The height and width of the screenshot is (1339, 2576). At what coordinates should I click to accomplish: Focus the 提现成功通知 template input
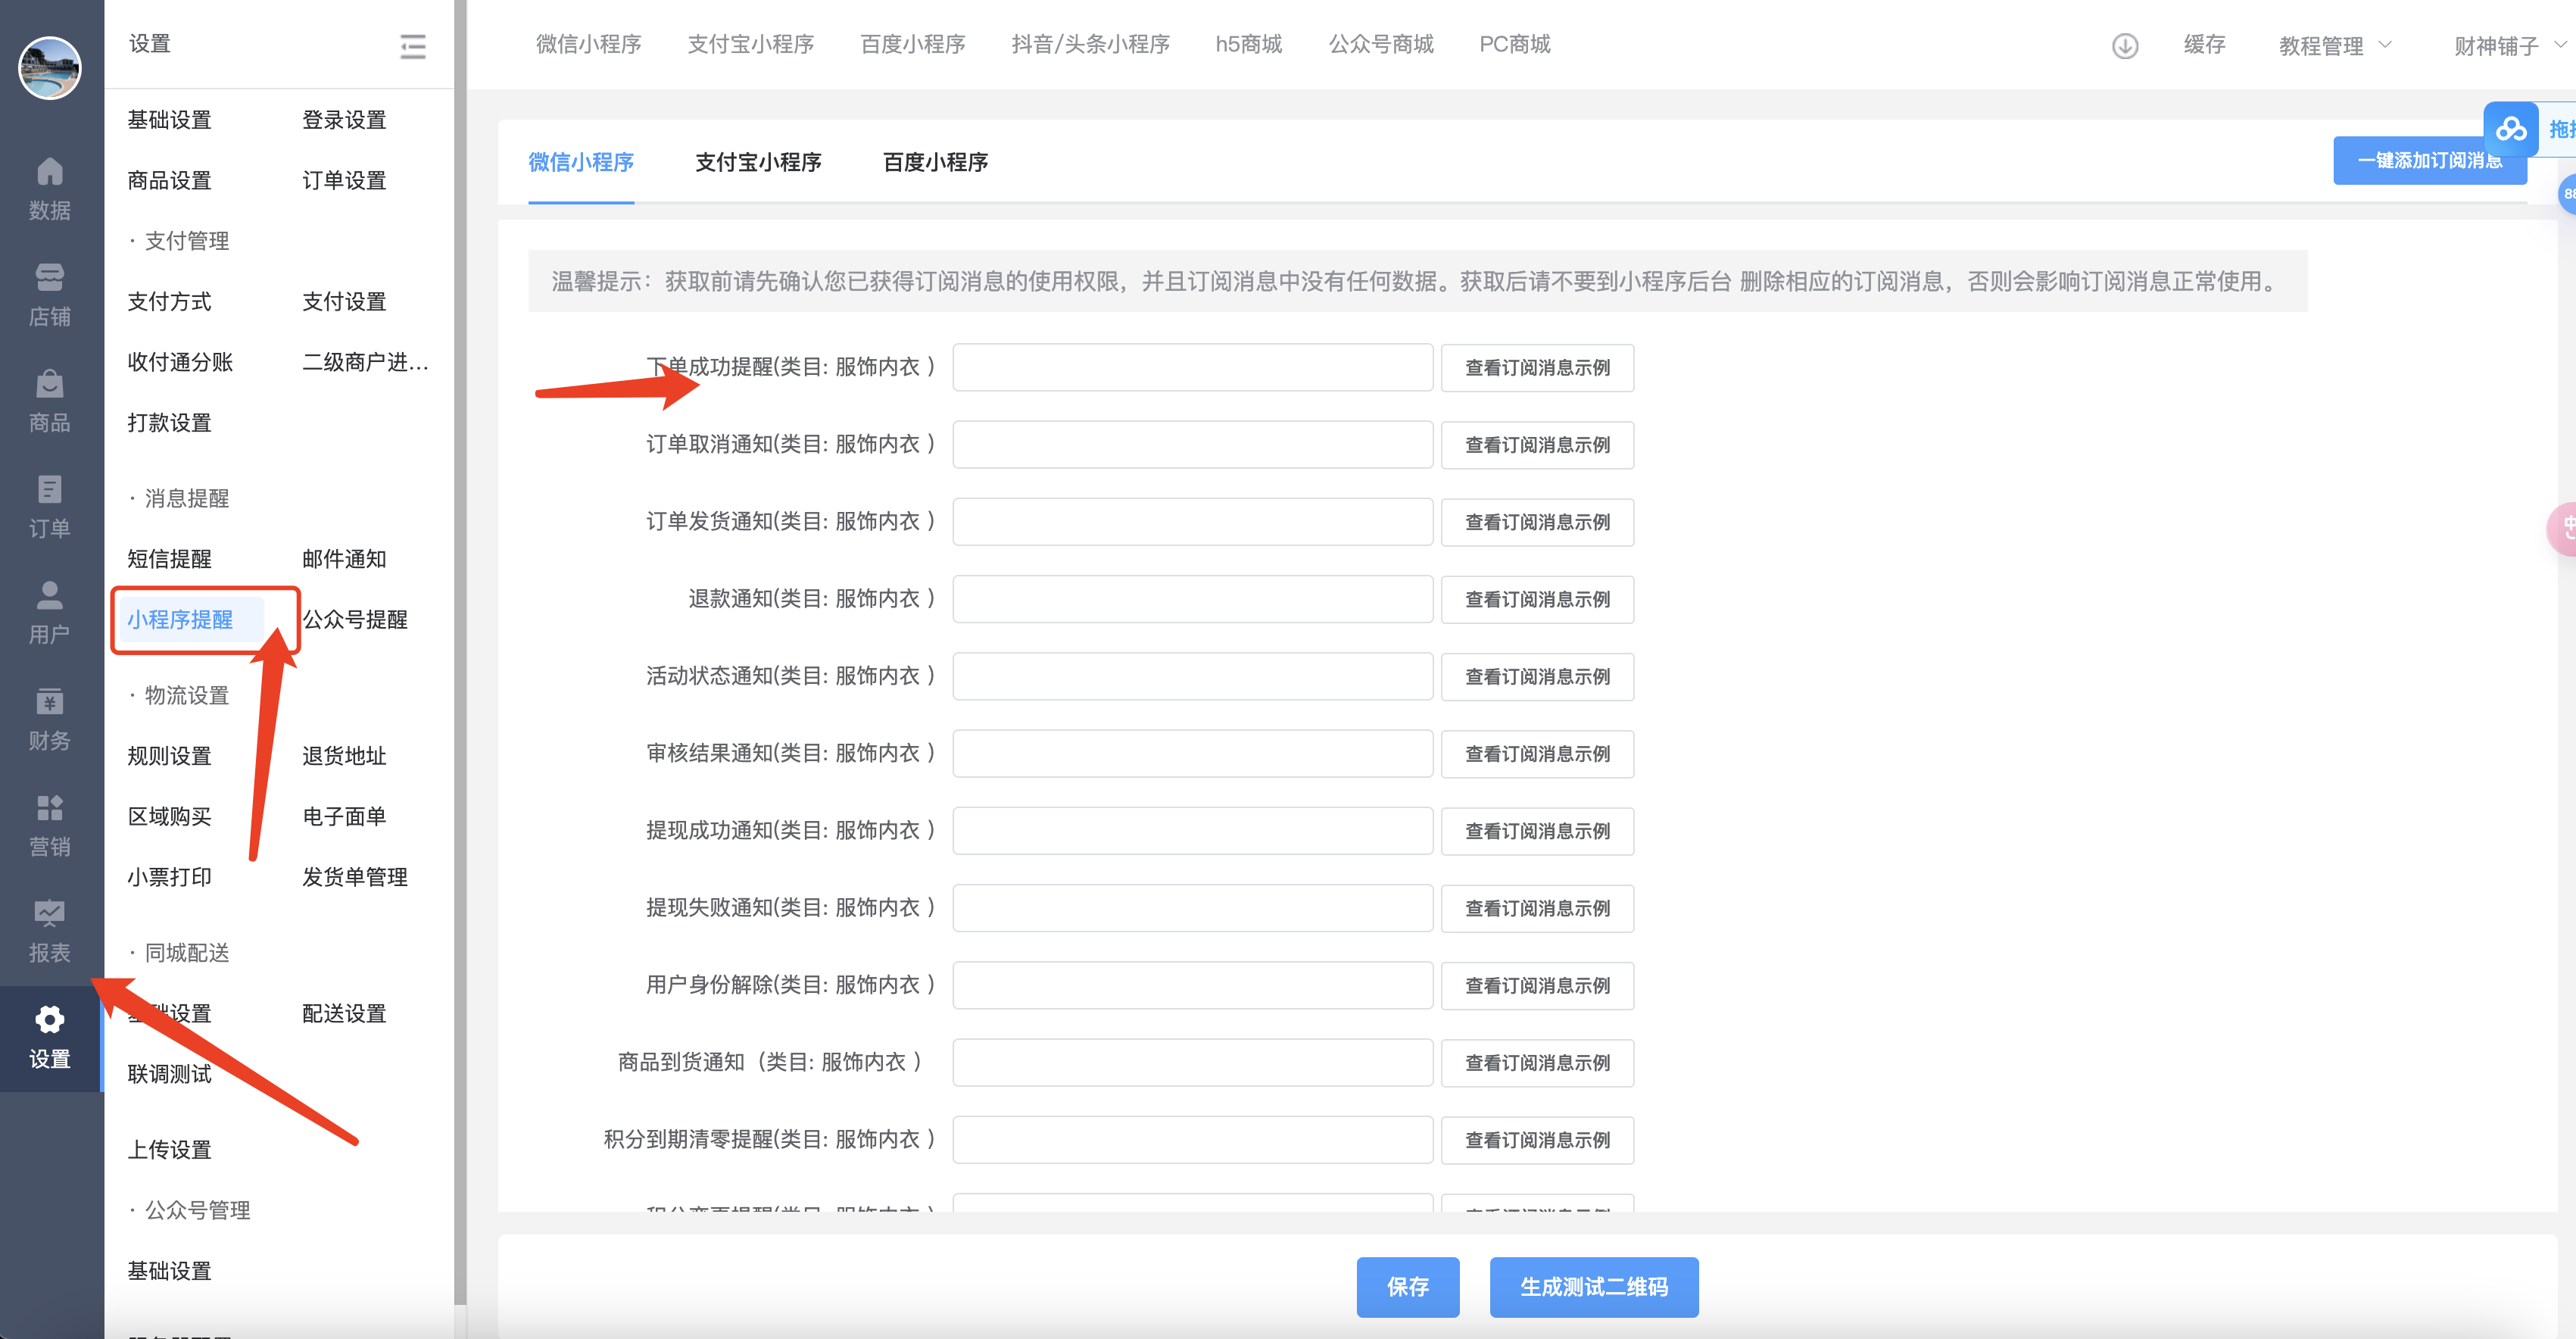1192,831
